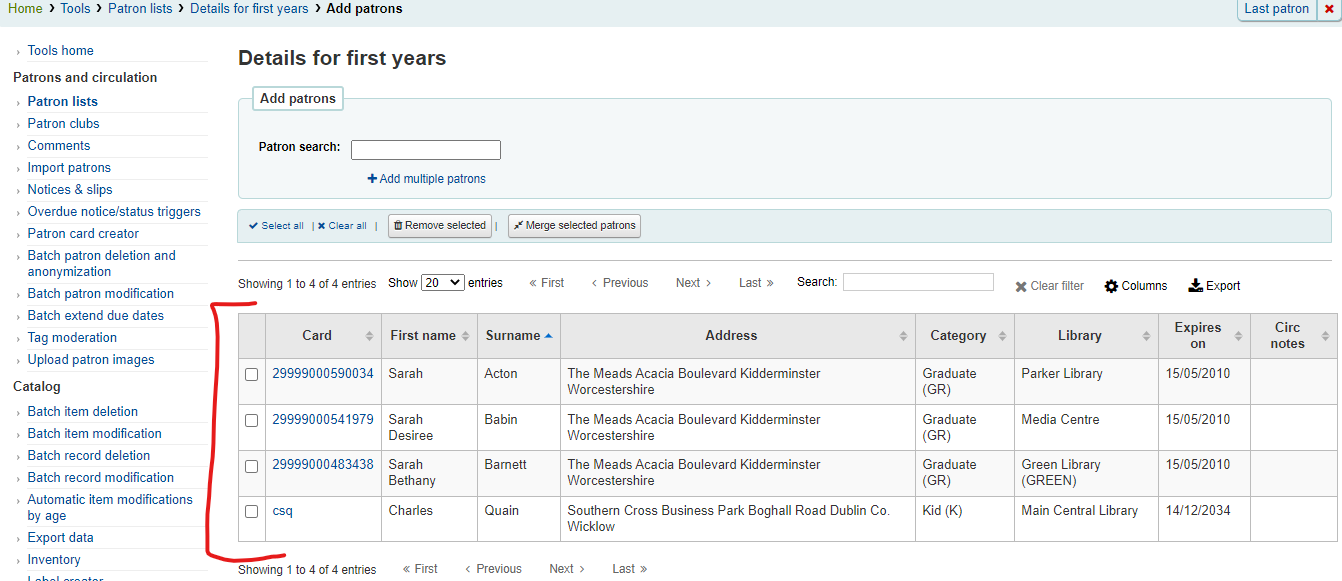This screenshot has height=581, width=1342.
Task: Open Comments in sidebar
Action: coord(59,146)
